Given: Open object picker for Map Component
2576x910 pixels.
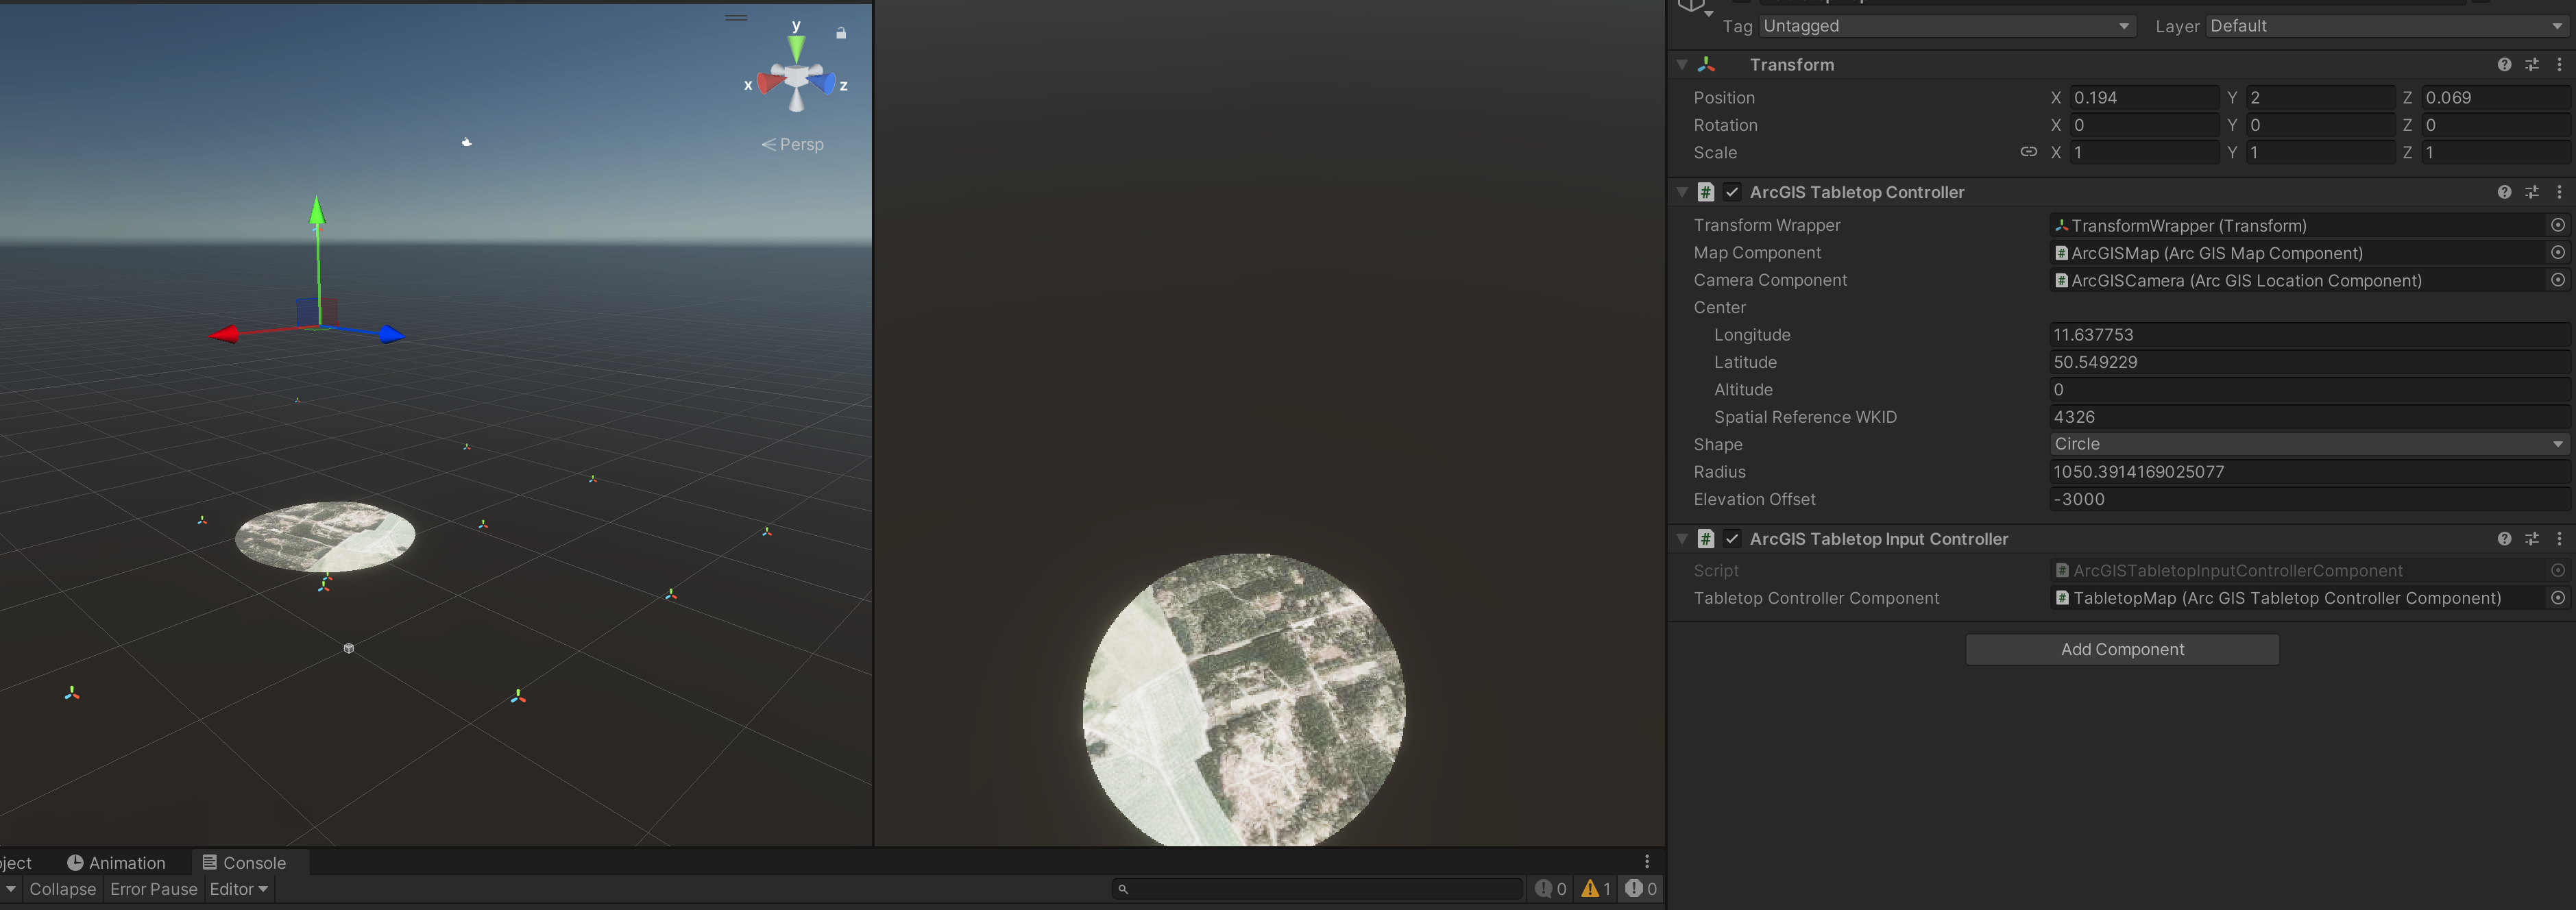Looking at the screenshot, I should pyautogui.click(x=2558, y=253).
